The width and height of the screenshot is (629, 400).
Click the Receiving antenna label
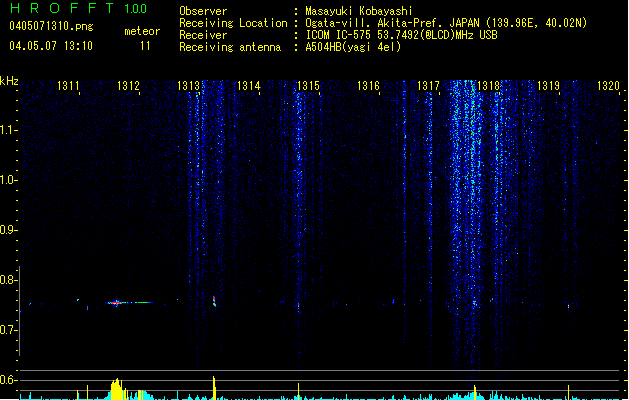click(x=230, y=47)
